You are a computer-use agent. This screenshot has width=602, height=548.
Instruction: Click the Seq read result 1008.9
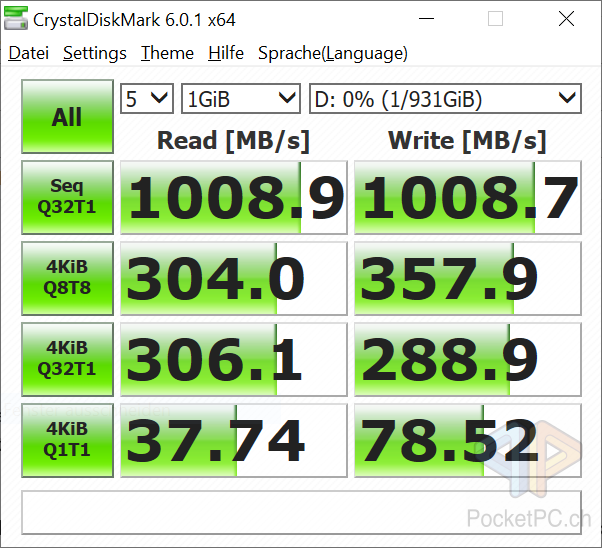pyautogui.click(x=233, y=198)
